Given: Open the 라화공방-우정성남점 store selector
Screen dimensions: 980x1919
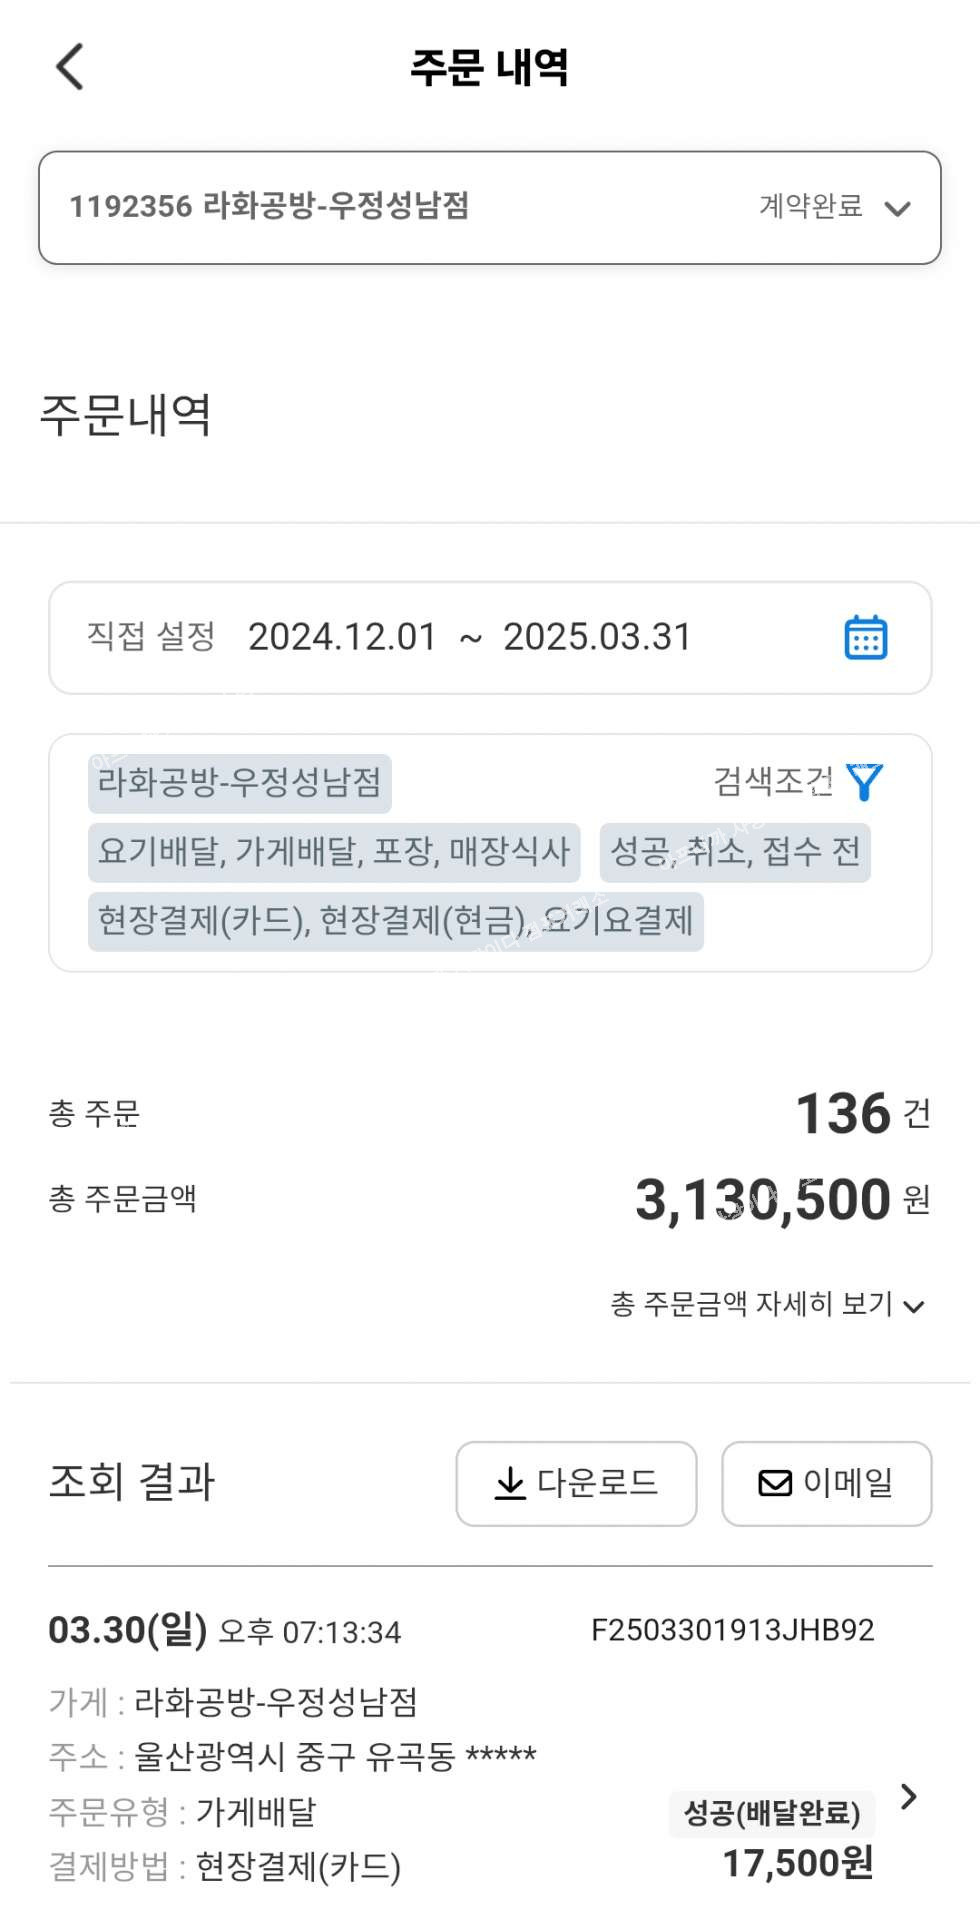Looking at the screenshot, I should (x=270, y=207).
